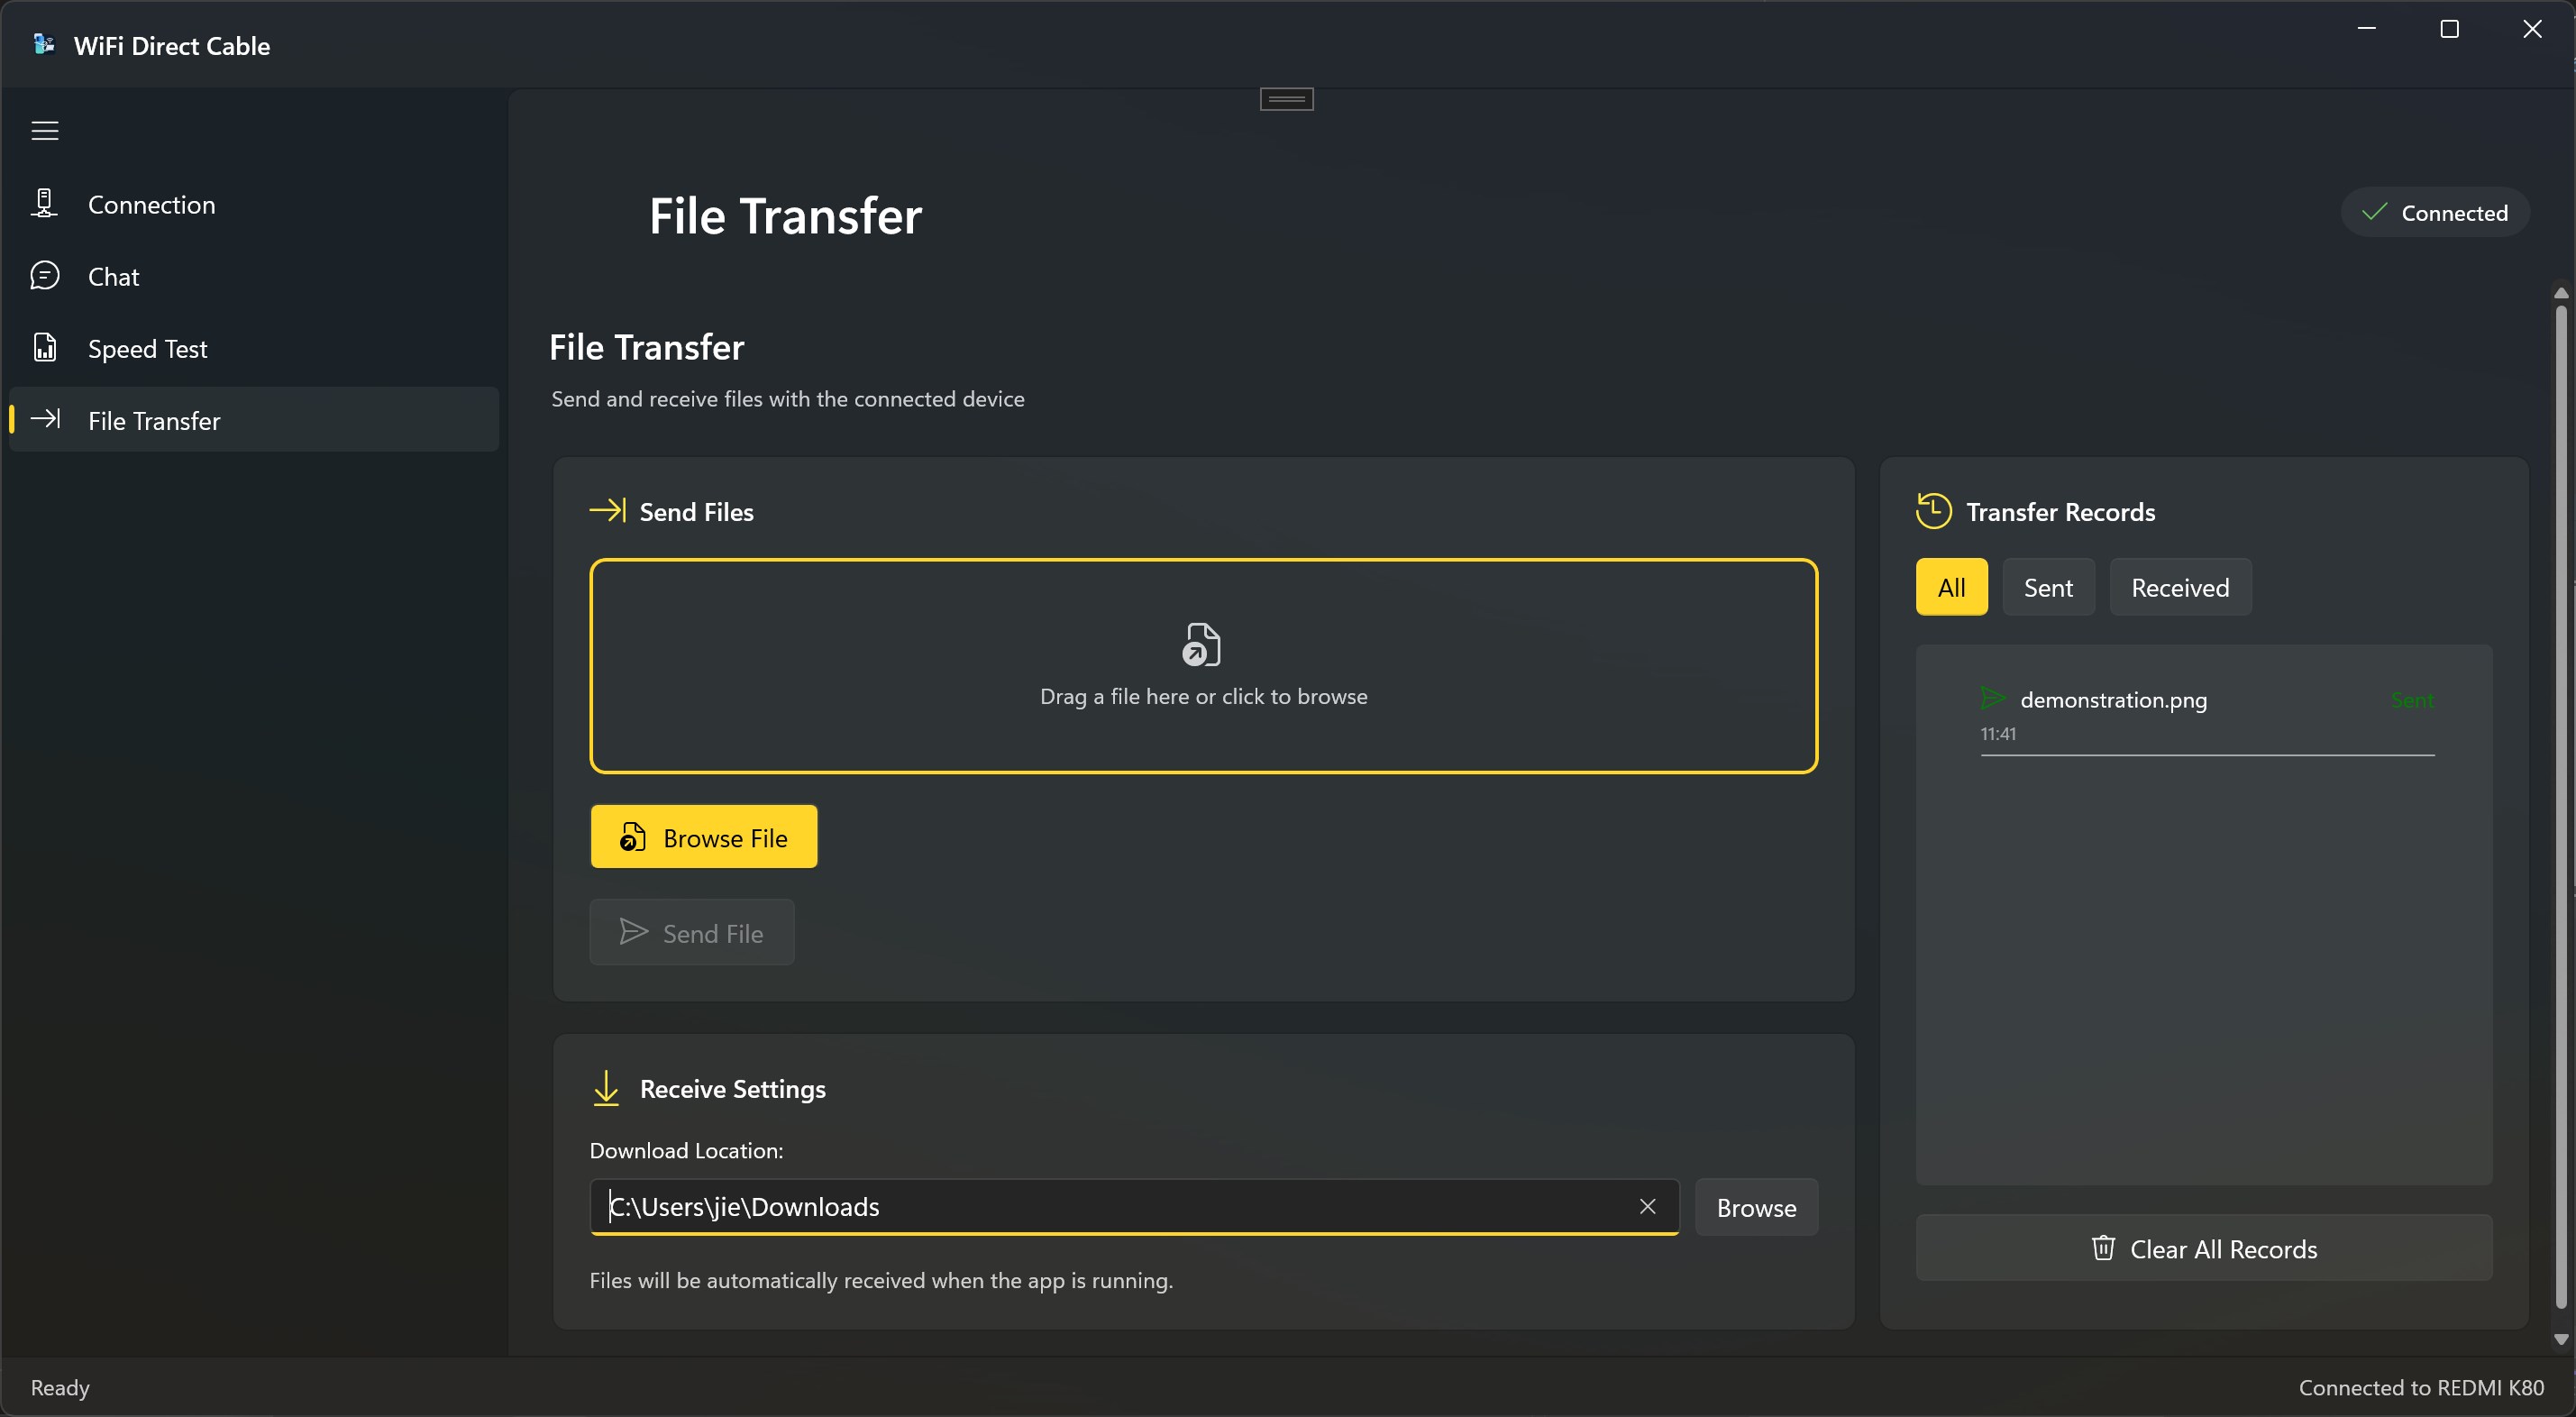Click the Connected status badge

click(x=2435, y=212)
